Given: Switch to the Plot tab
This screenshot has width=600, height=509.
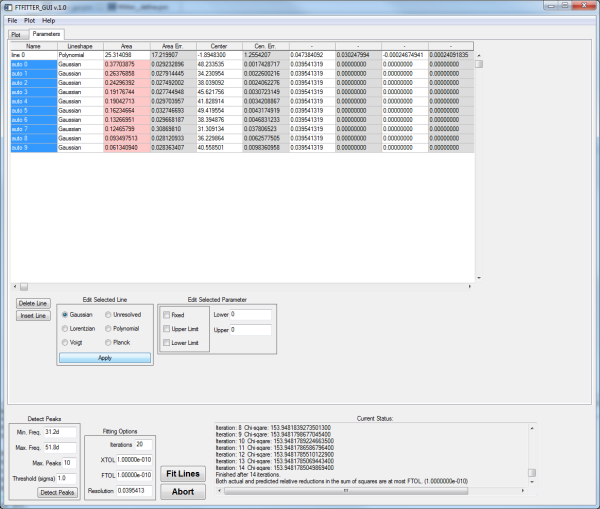Looking at the screenshot, I should (16, 35).
